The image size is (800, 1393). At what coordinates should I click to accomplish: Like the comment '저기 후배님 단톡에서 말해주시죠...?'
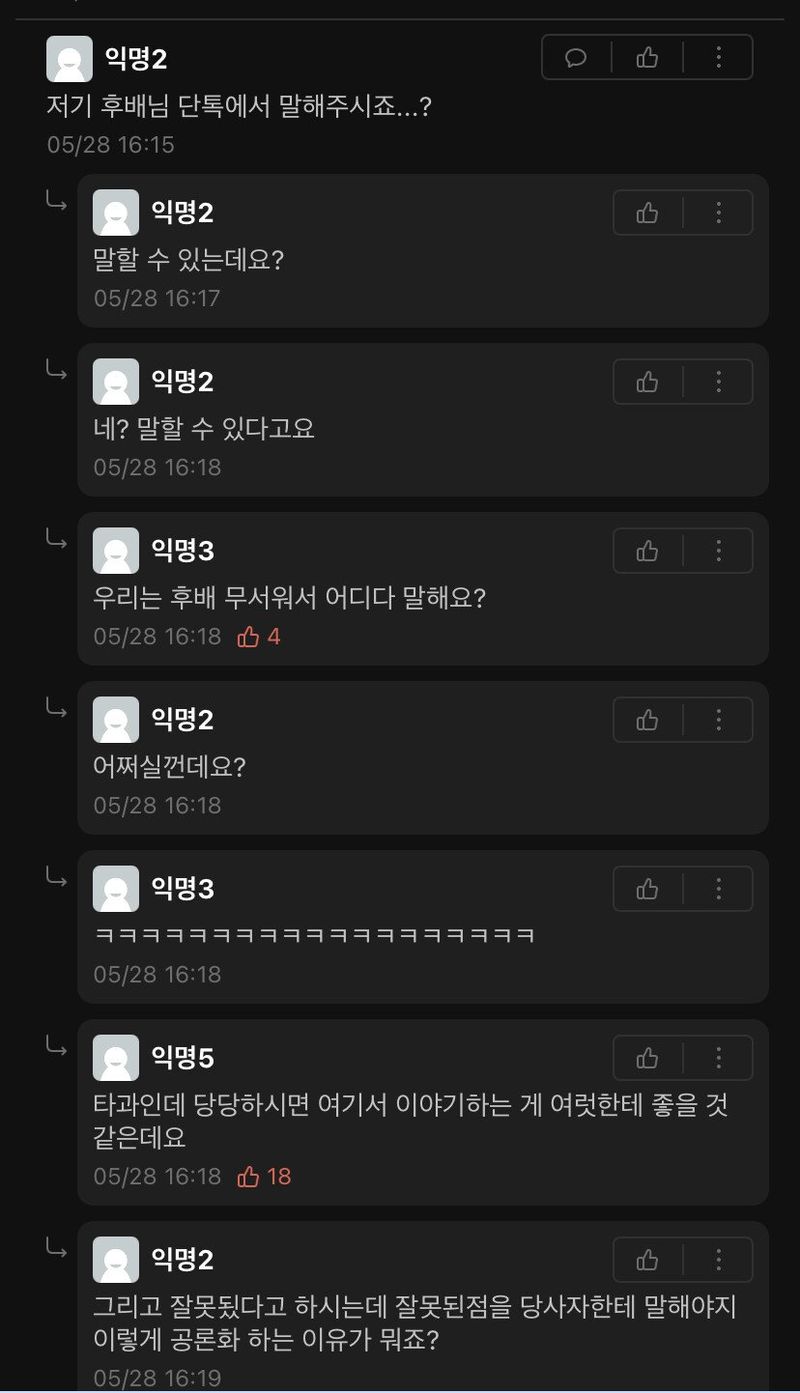coord(647,58)
